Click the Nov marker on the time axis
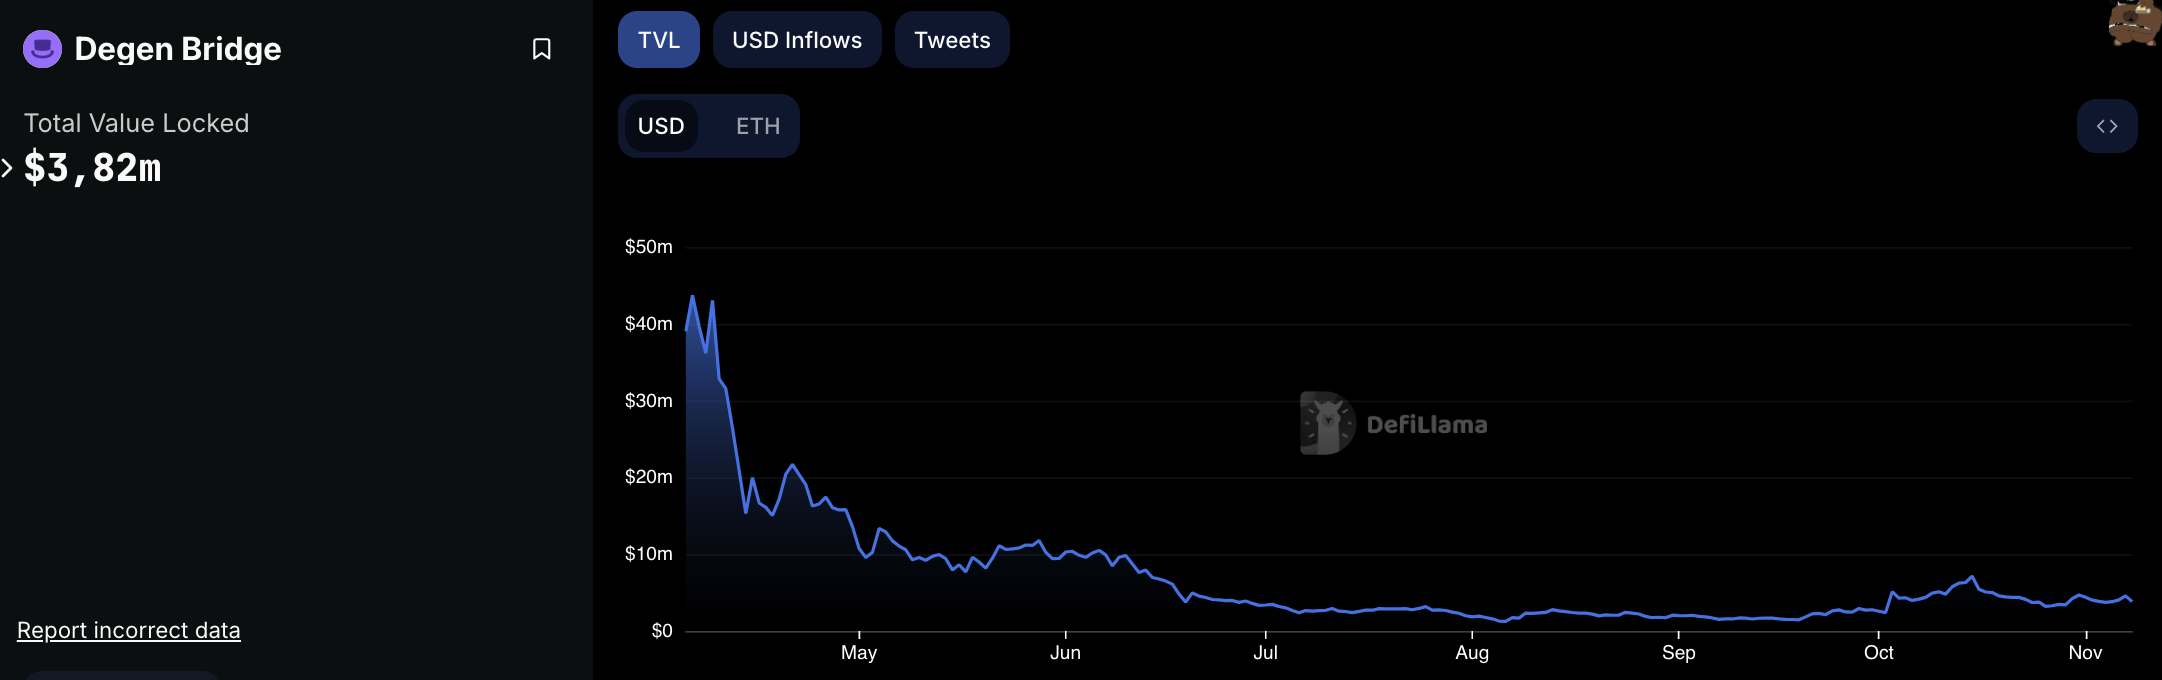 coord(2085,652)
